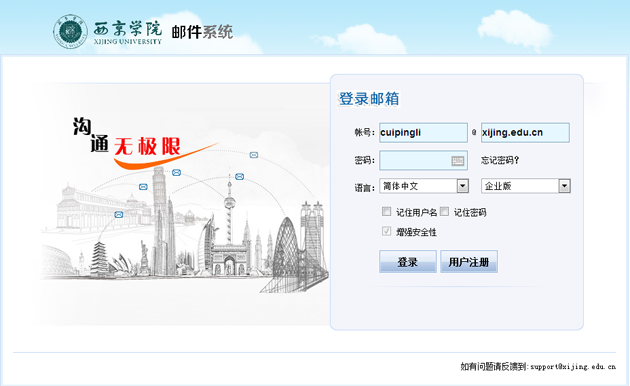Click the support@xijing.edu.cn email link
The image size is (630, 386).
(x=573, y=366)
